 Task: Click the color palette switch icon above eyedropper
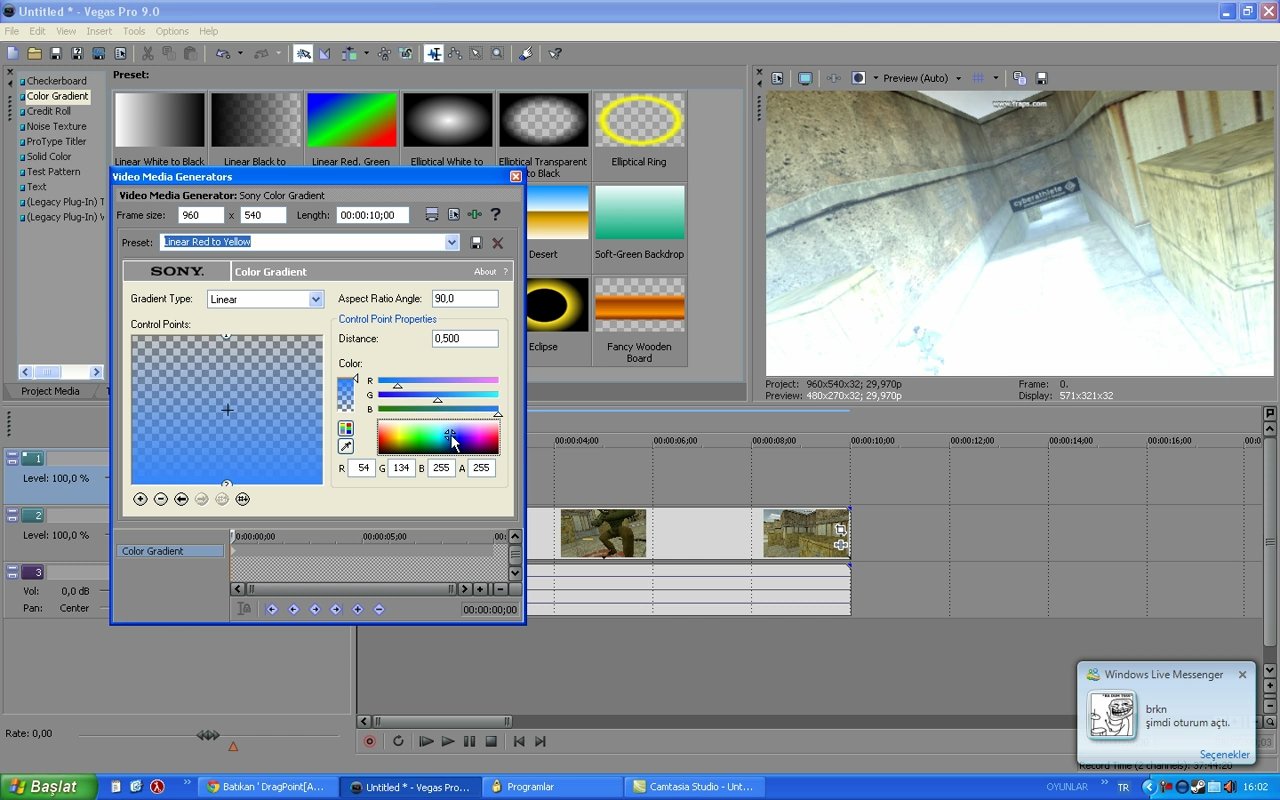(345, 428)
